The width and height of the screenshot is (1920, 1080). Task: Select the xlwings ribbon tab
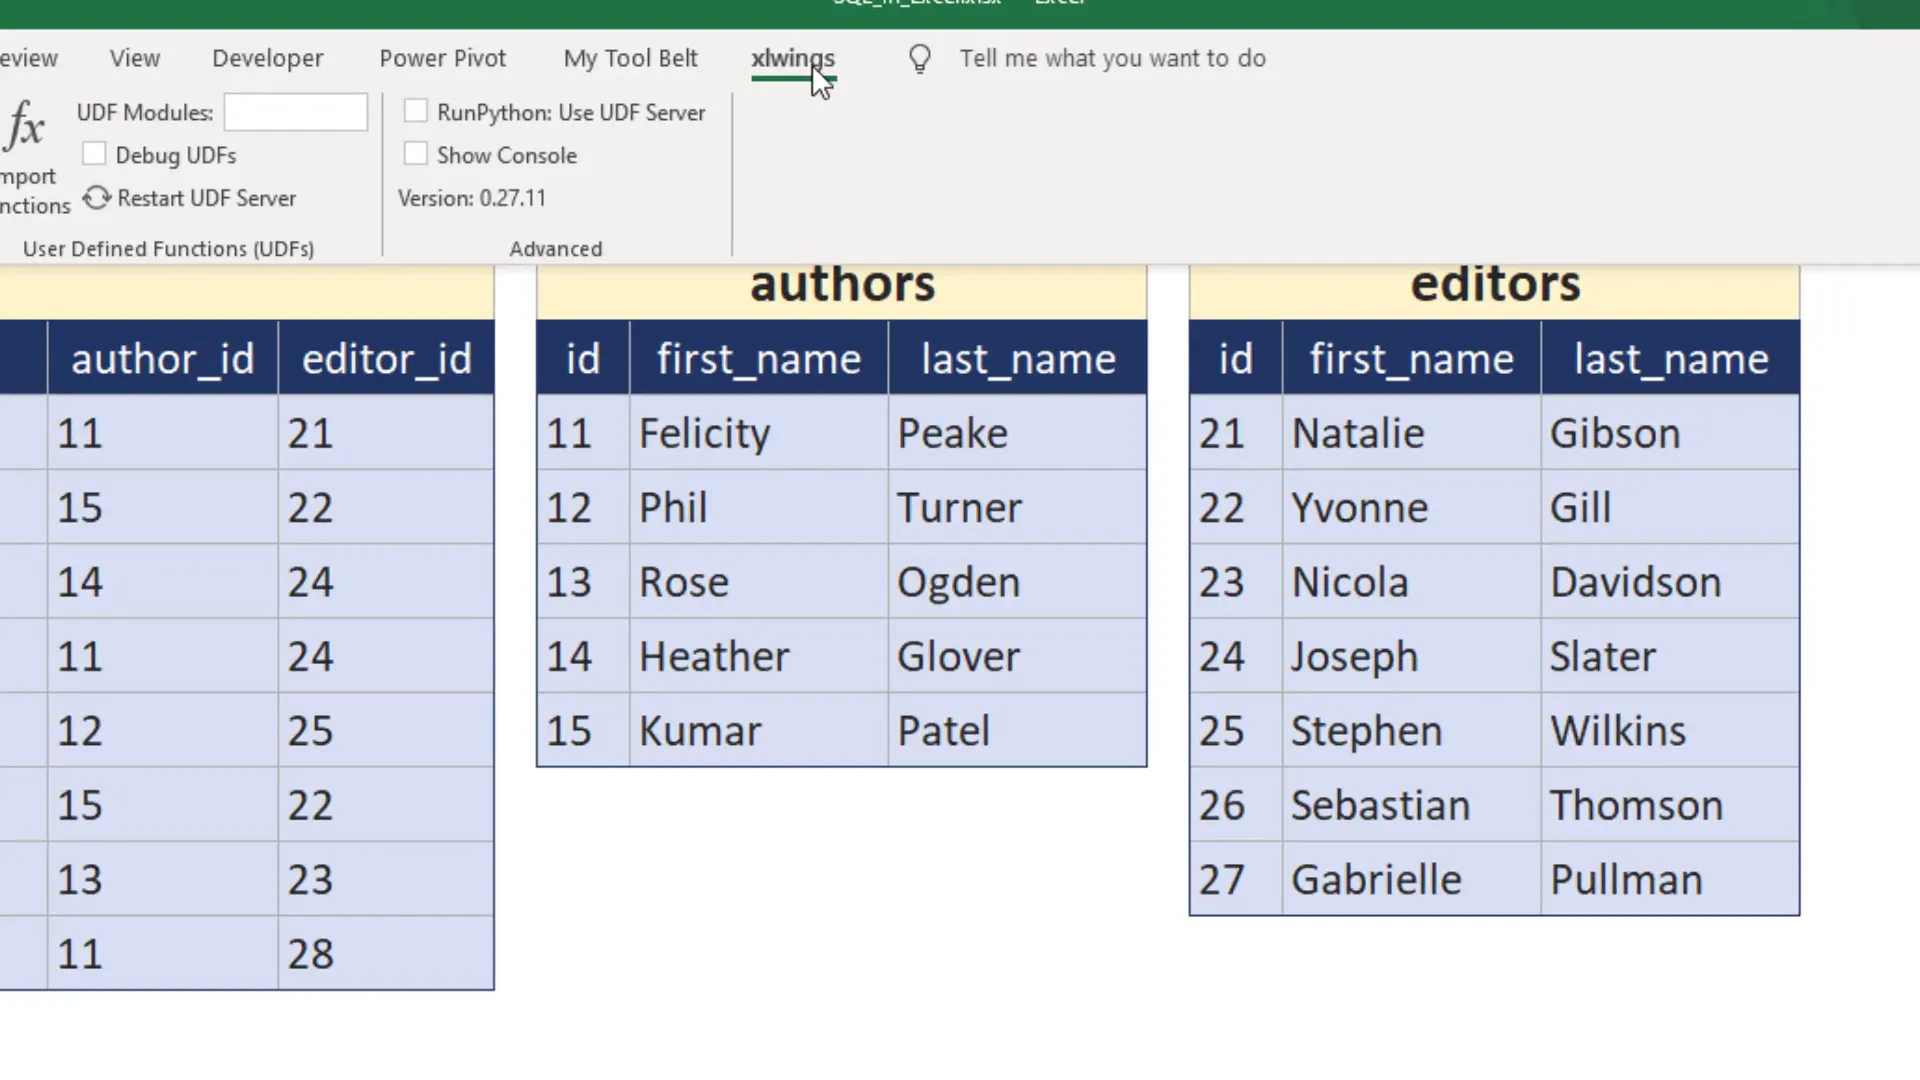(793, 58)
